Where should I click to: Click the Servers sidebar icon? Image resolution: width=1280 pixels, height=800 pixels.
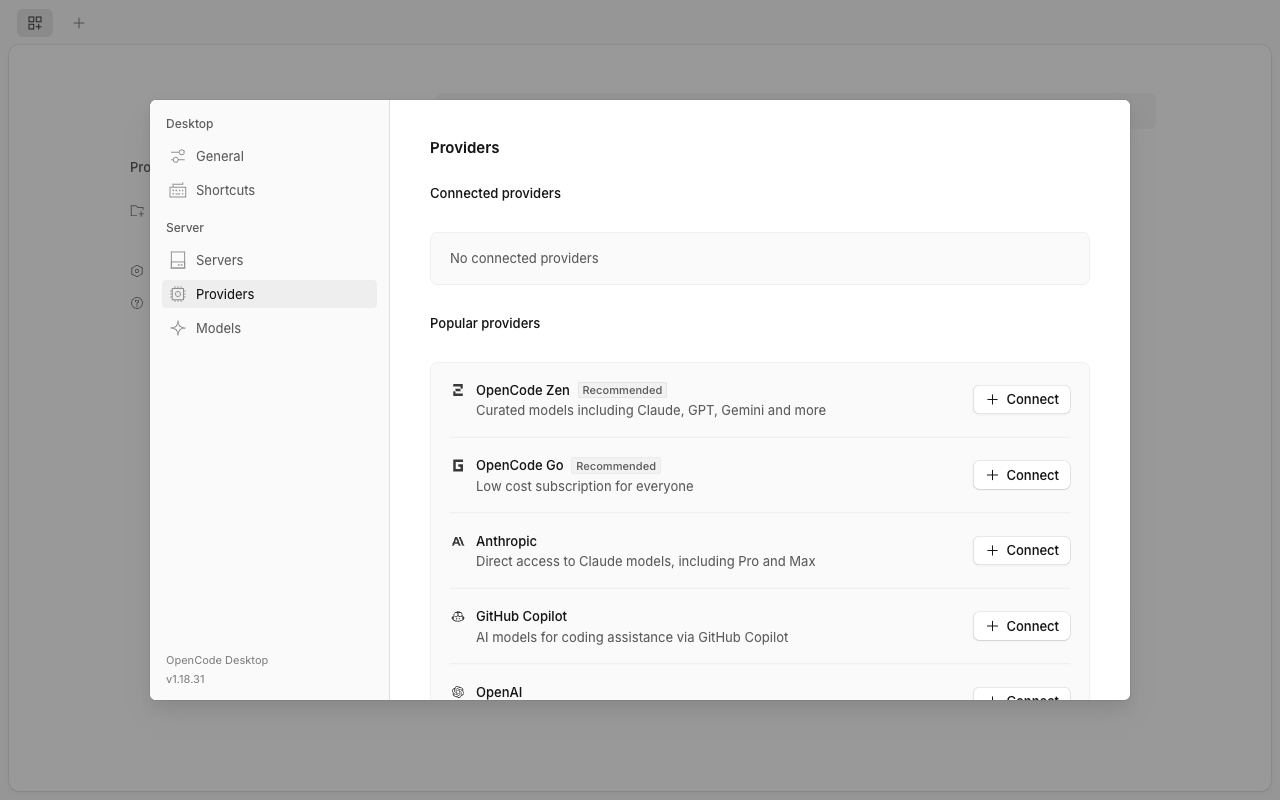(x=178, y=260)
